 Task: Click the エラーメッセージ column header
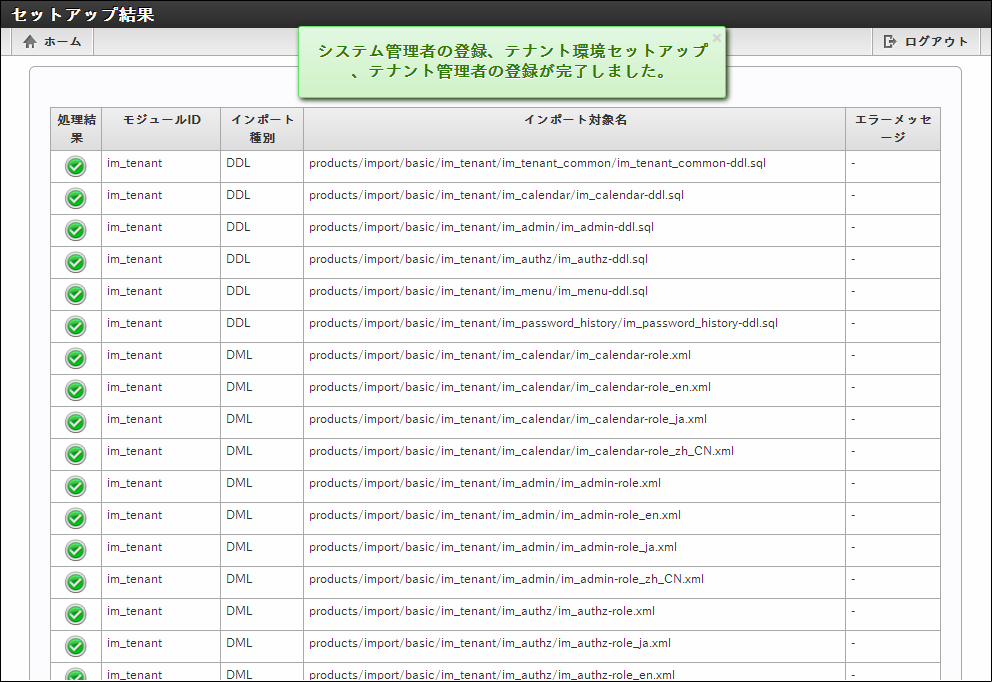[892, 129]
